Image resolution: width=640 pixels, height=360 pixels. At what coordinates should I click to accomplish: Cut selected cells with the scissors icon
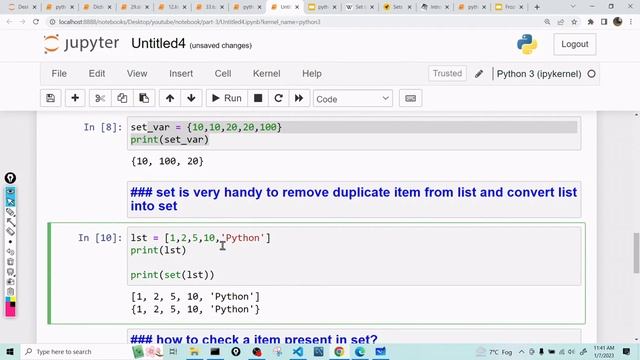tap(100, 98)
